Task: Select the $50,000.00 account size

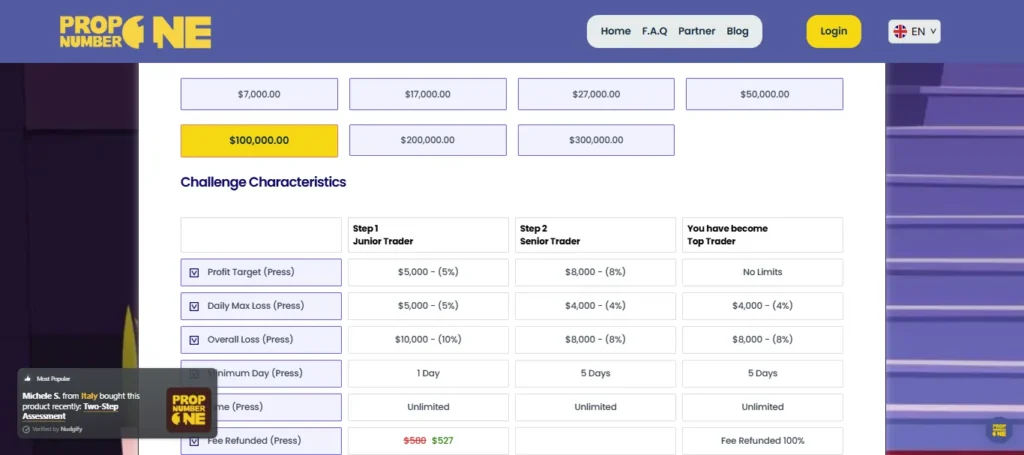Action: (x=765, y=94)
